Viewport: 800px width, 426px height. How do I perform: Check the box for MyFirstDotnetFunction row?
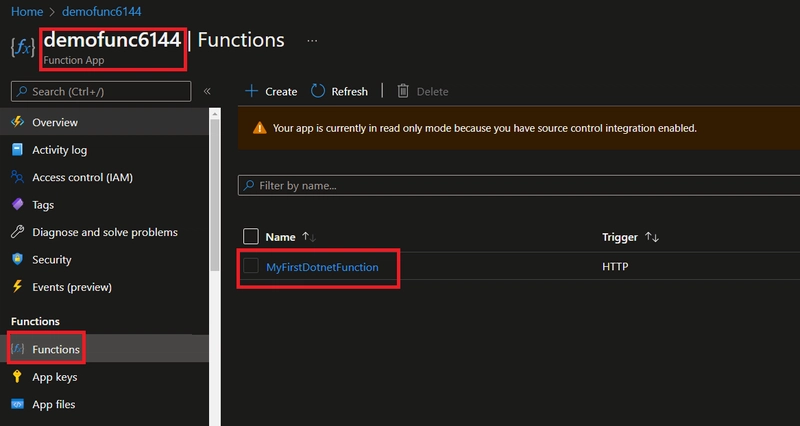(x=251, y=267)
